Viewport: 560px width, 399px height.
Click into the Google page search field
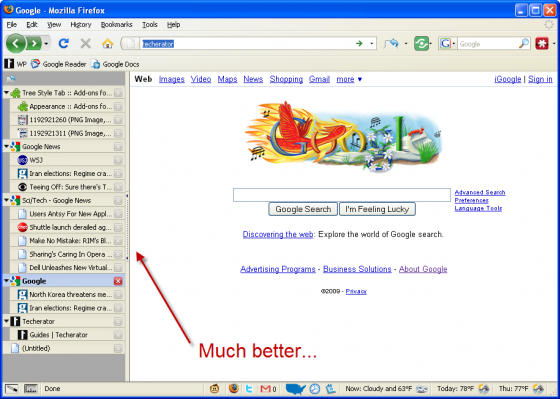point(342,195)
